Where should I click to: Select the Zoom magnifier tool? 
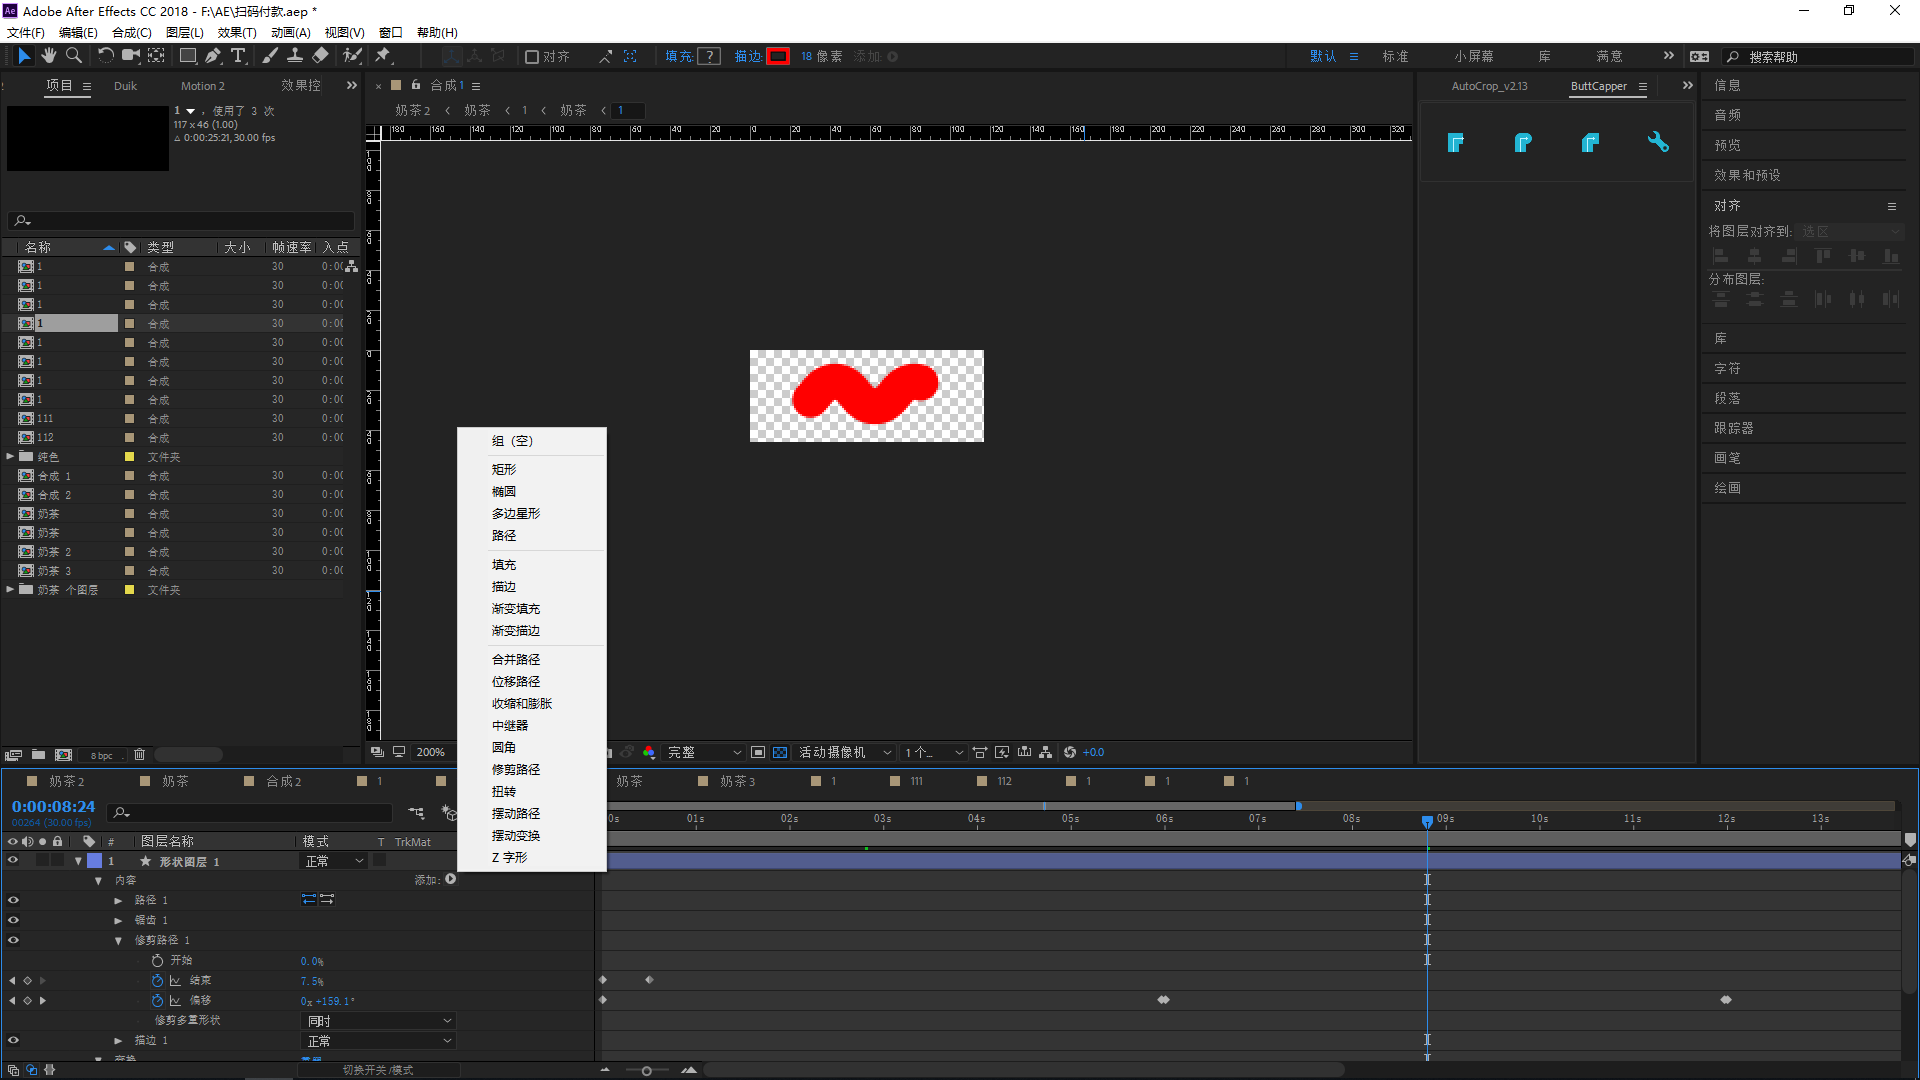74,56
